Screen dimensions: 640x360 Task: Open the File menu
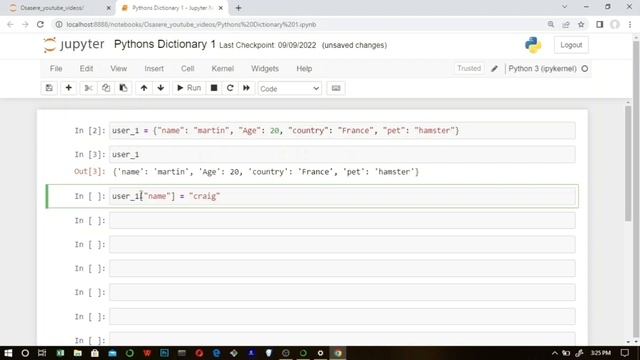click(x=56, y=69)
